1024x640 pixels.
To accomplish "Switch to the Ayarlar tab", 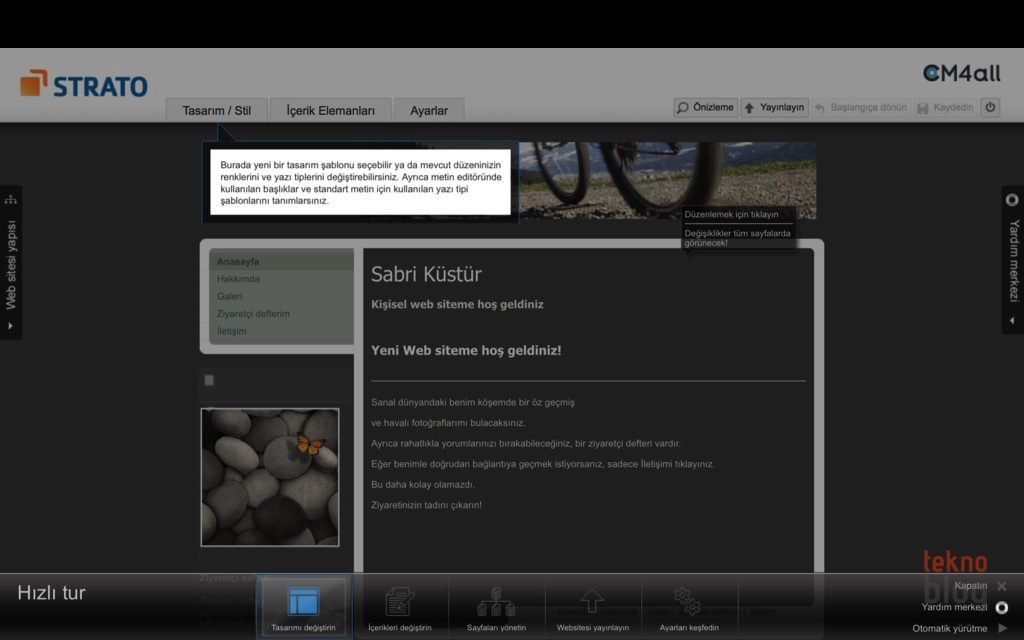I will 429,111.
